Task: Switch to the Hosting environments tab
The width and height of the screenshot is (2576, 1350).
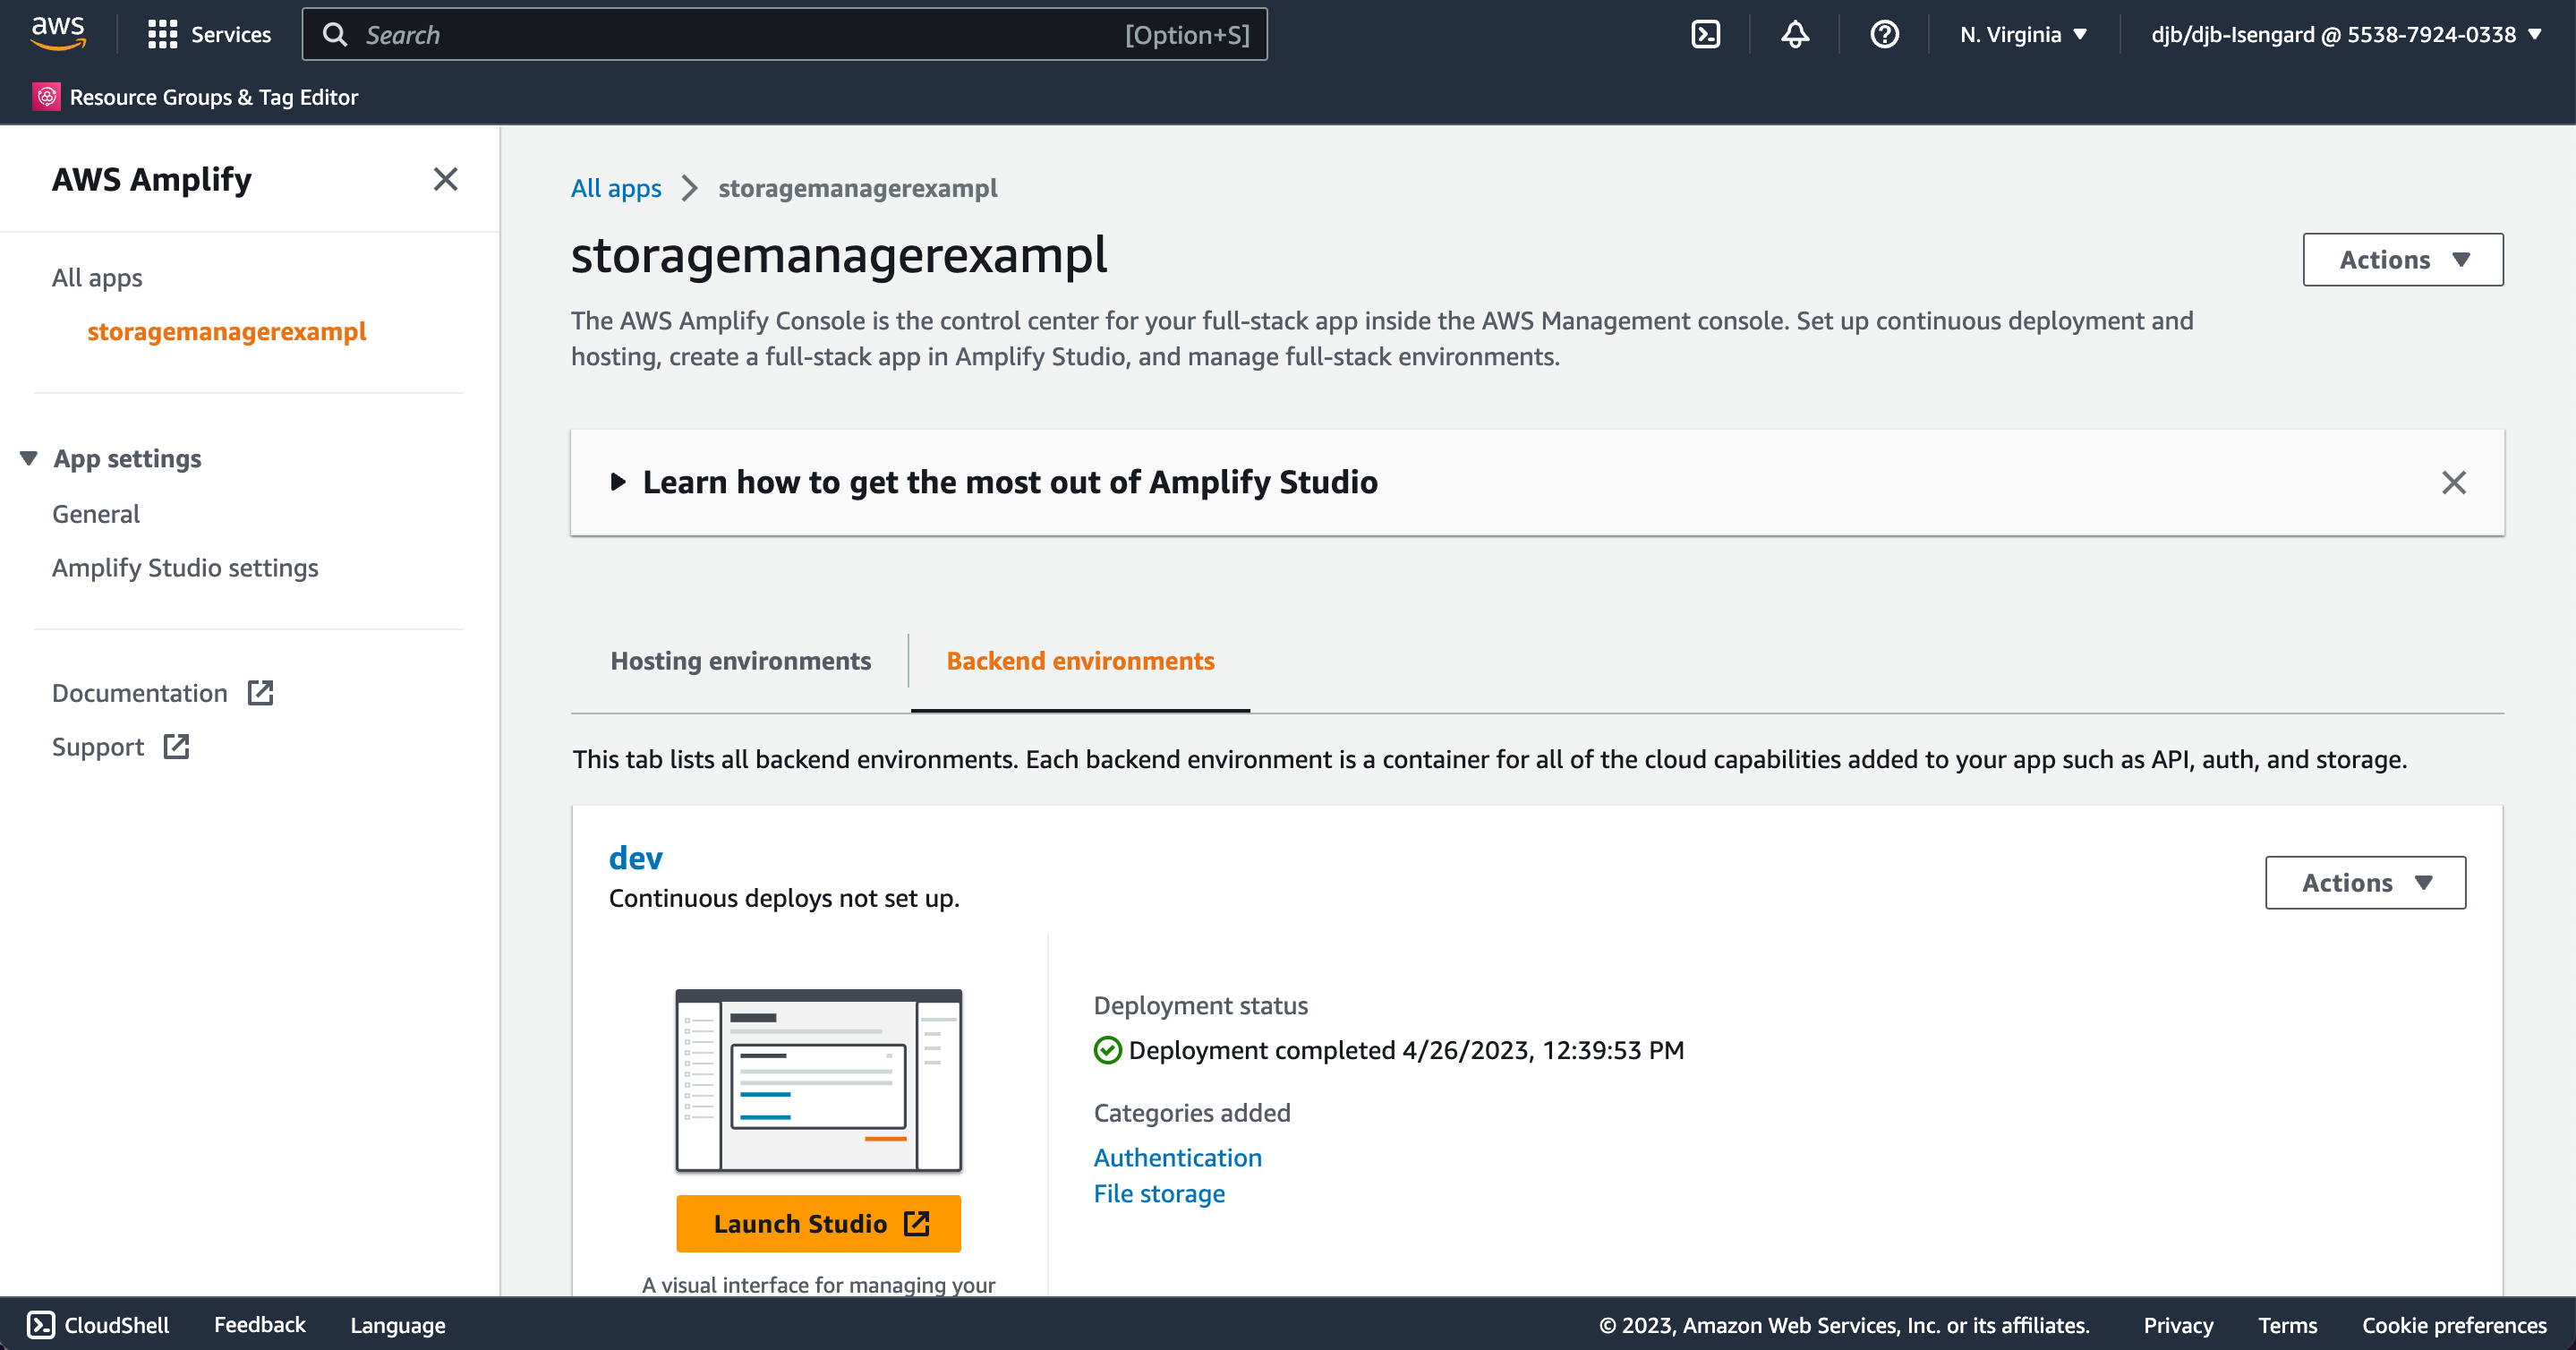Action: [741, 660]
